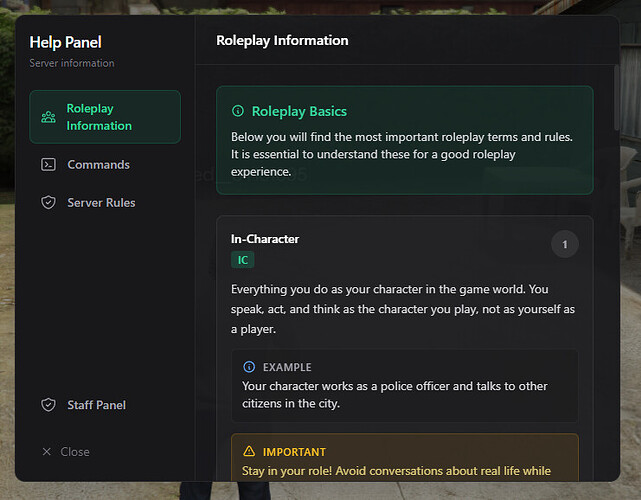The width and height of the screenshot is (641, 500).
Task: Click the number 1 circle badge
Action: (x=565, y=244)
